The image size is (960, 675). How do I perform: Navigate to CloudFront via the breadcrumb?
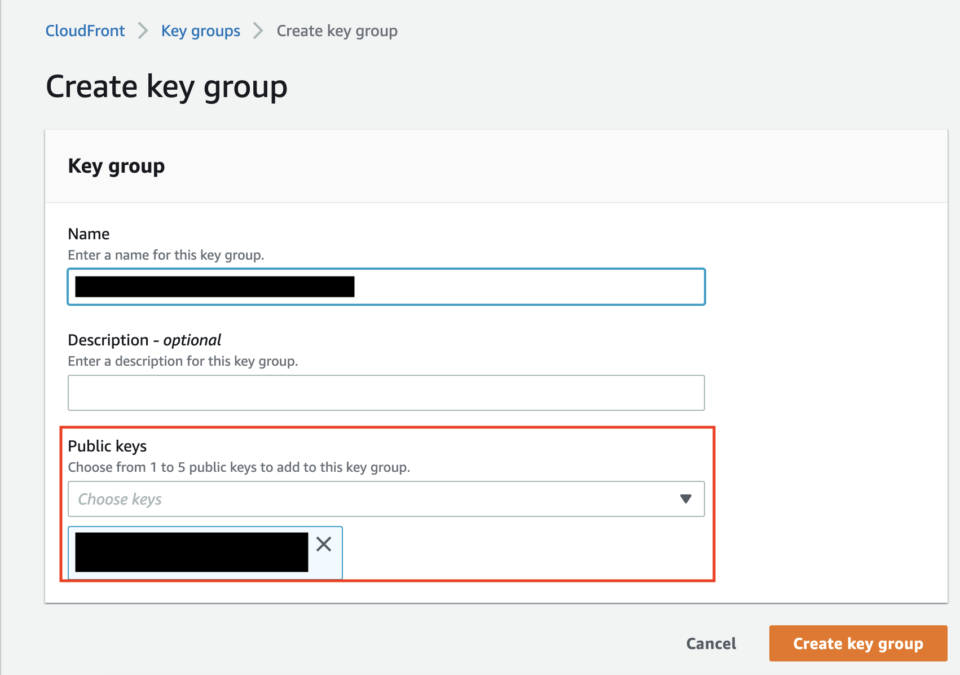(x=84, y=30)
